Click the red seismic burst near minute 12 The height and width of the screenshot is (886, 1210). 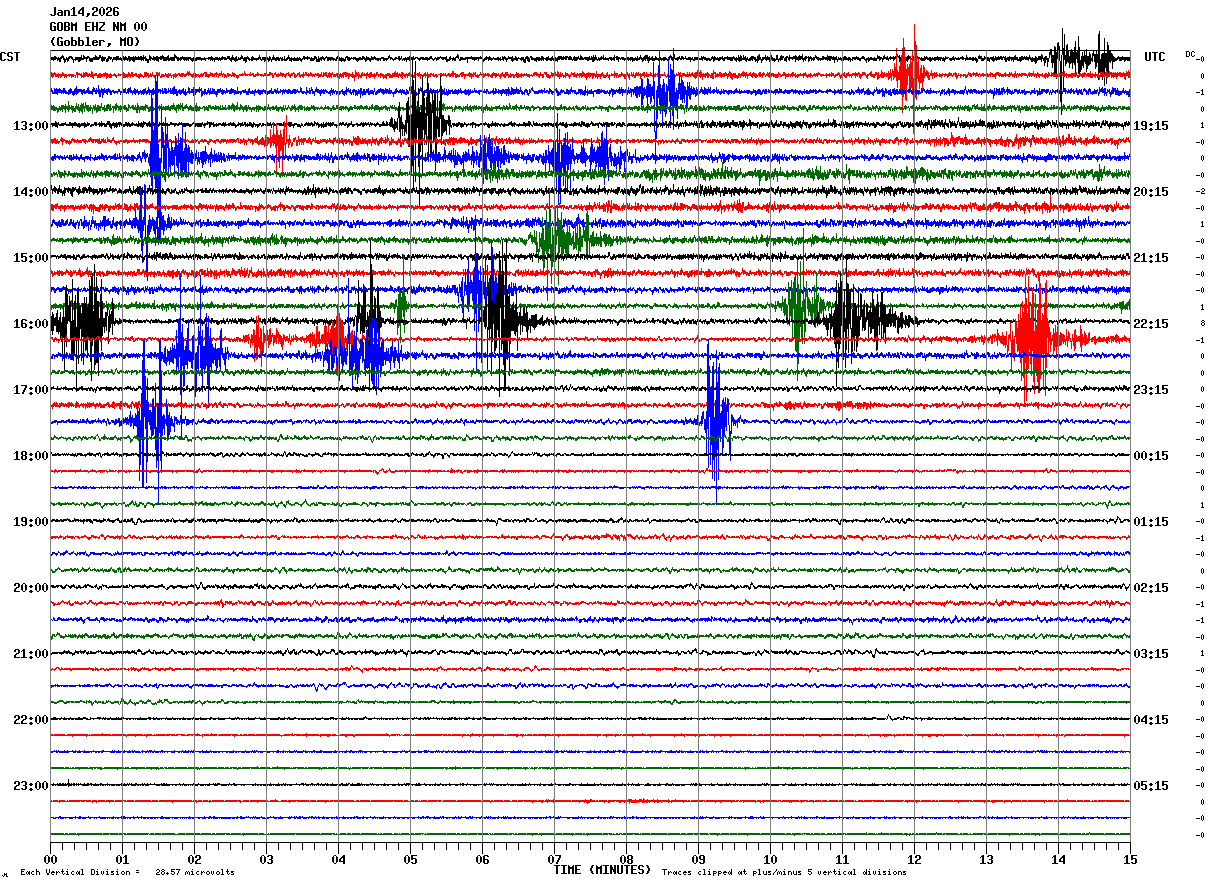tap(910, 70)
